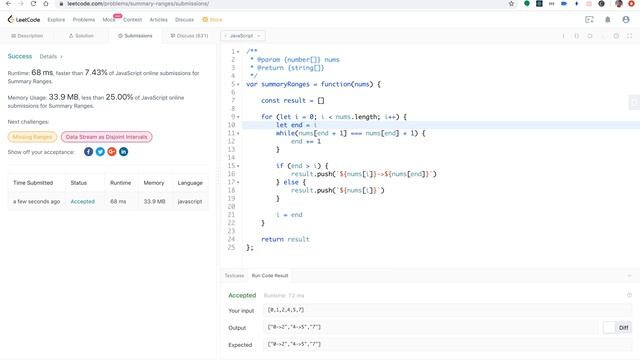This screenshot has height=360, width=640.
Task: Open Discuss in the top navigation
Action: coord(184,20)
